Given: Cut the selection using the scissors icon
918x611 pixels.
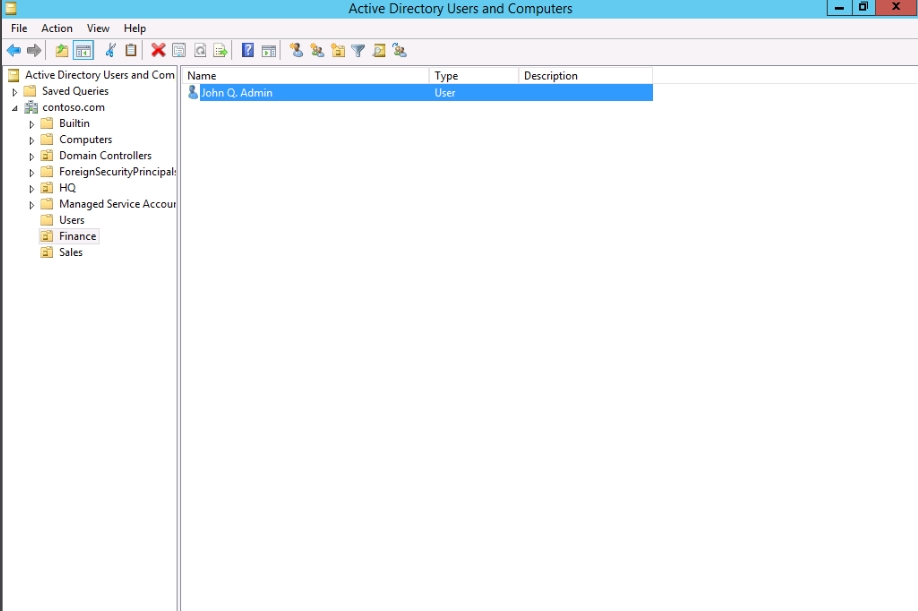Looking at the screenshot, I should tap(110, 51).
